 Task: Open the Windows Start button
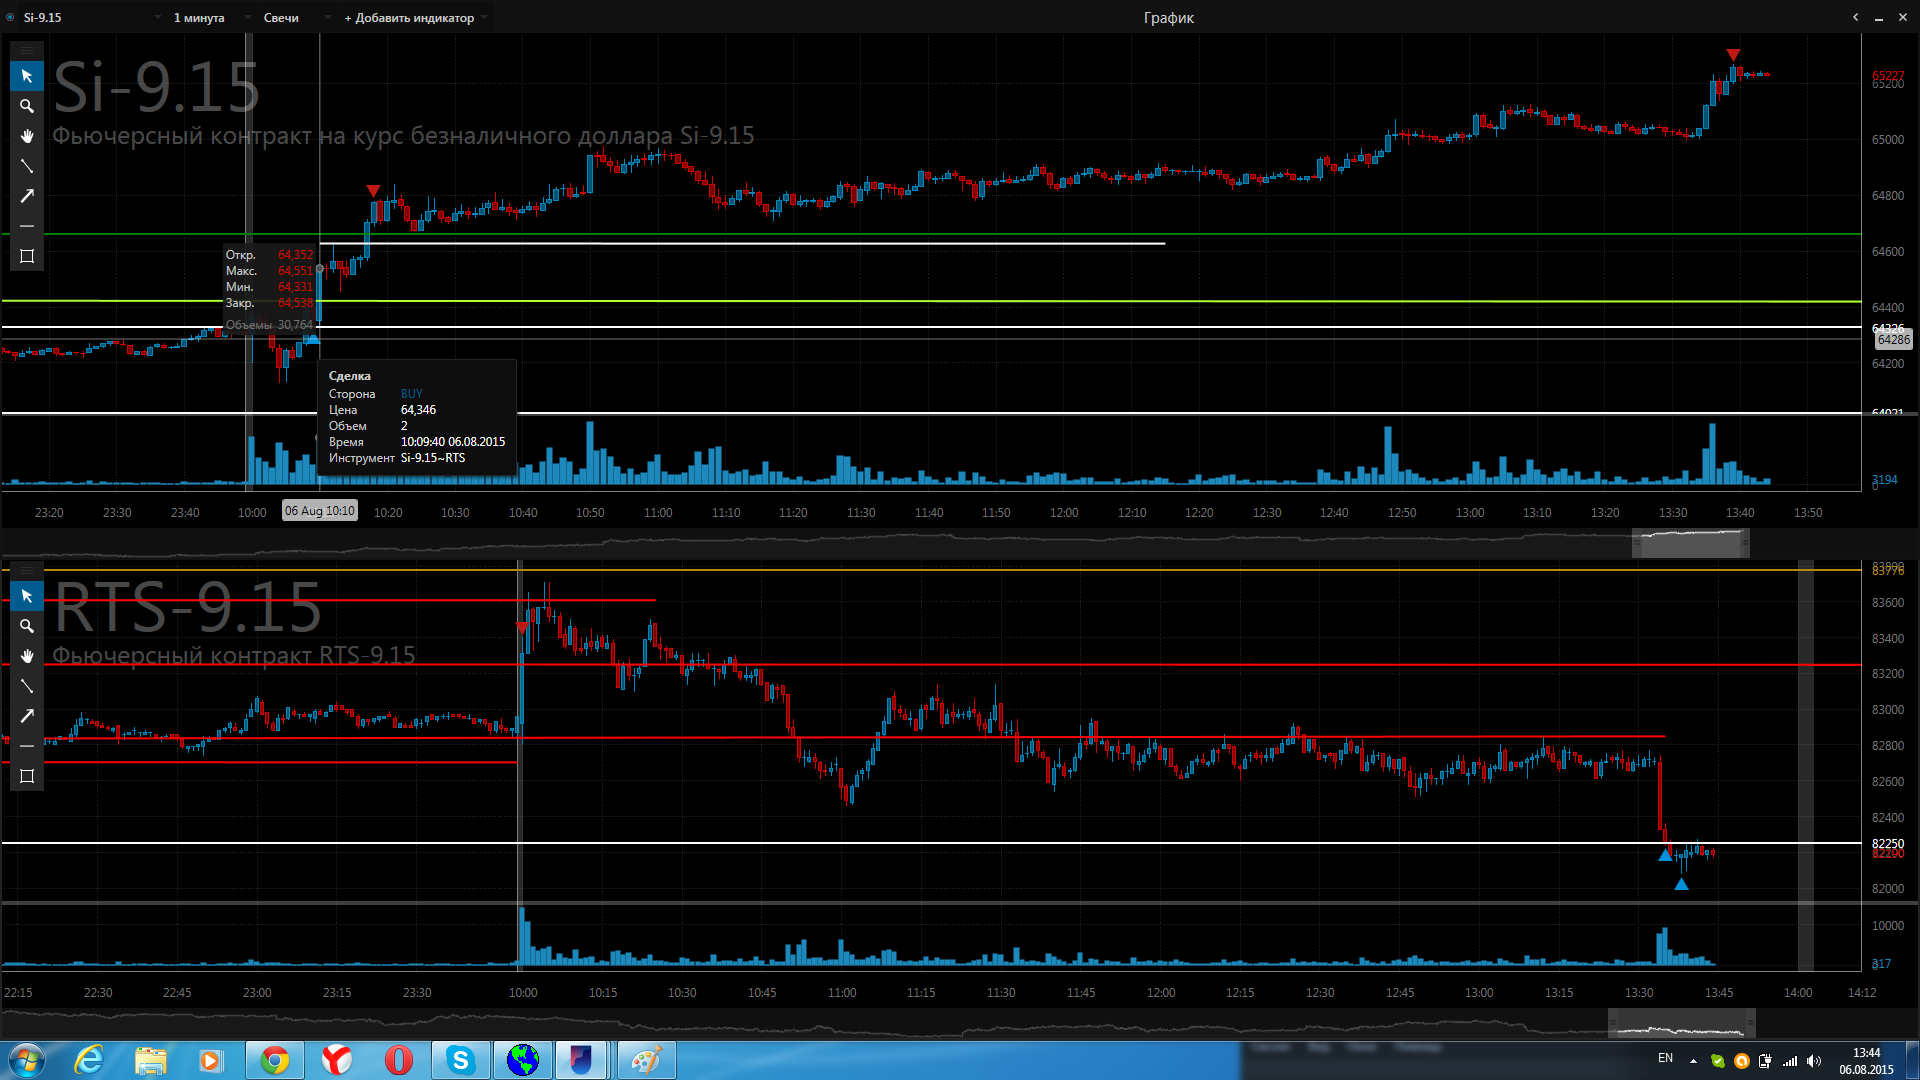26,1060
